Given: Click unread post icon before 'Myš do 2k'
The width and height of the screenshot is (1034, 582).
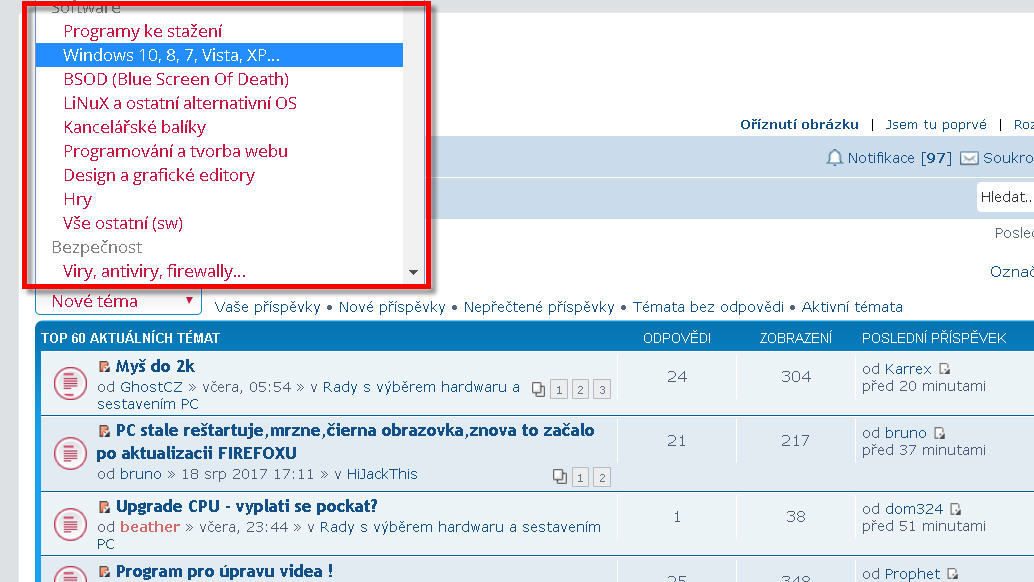Looking at the screenshot, I should tap(104, 367).
